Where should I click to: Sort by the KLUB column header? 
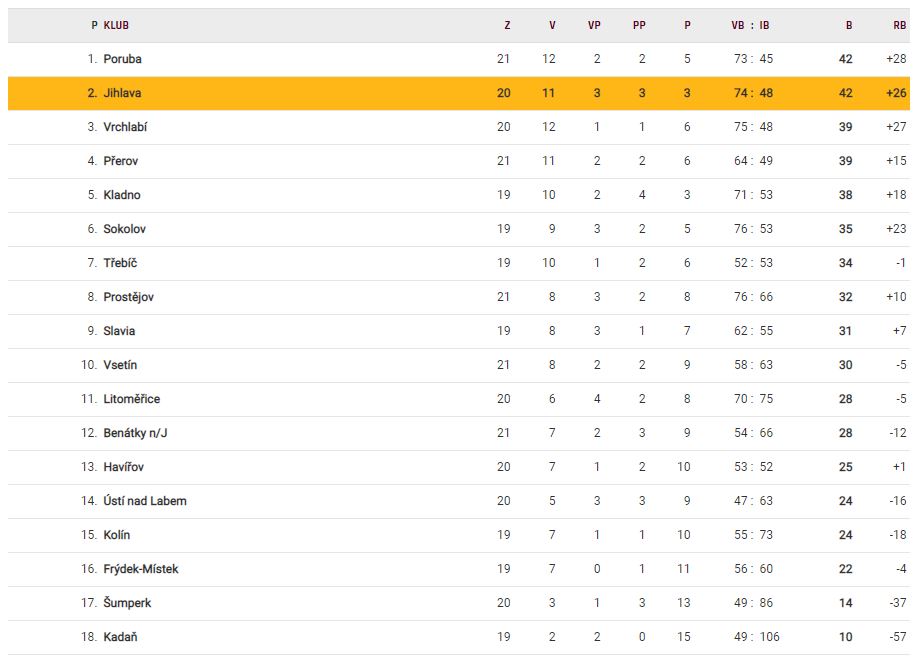click(x=116, y=25)
